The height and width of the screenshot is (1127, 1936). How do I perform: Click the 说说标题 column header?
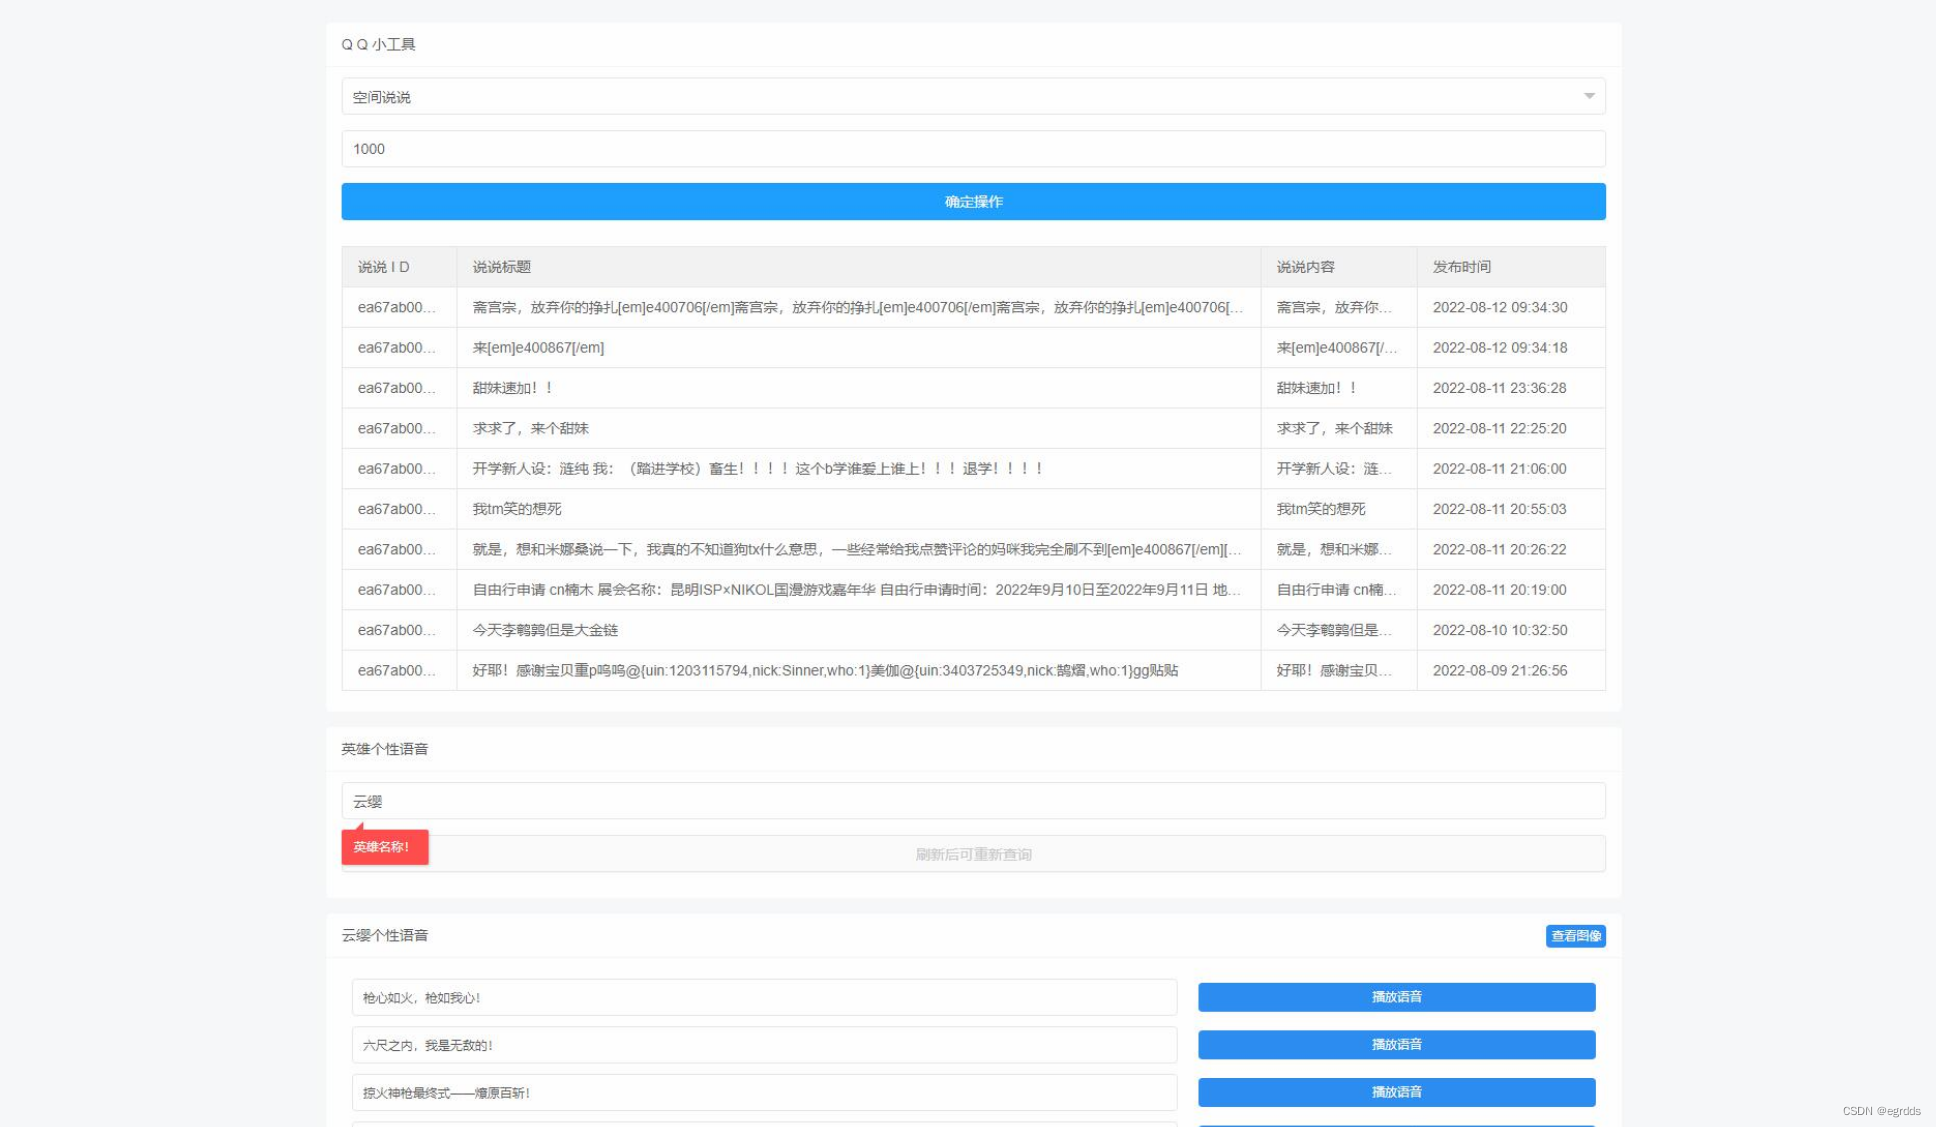click(x=502, y=267)
